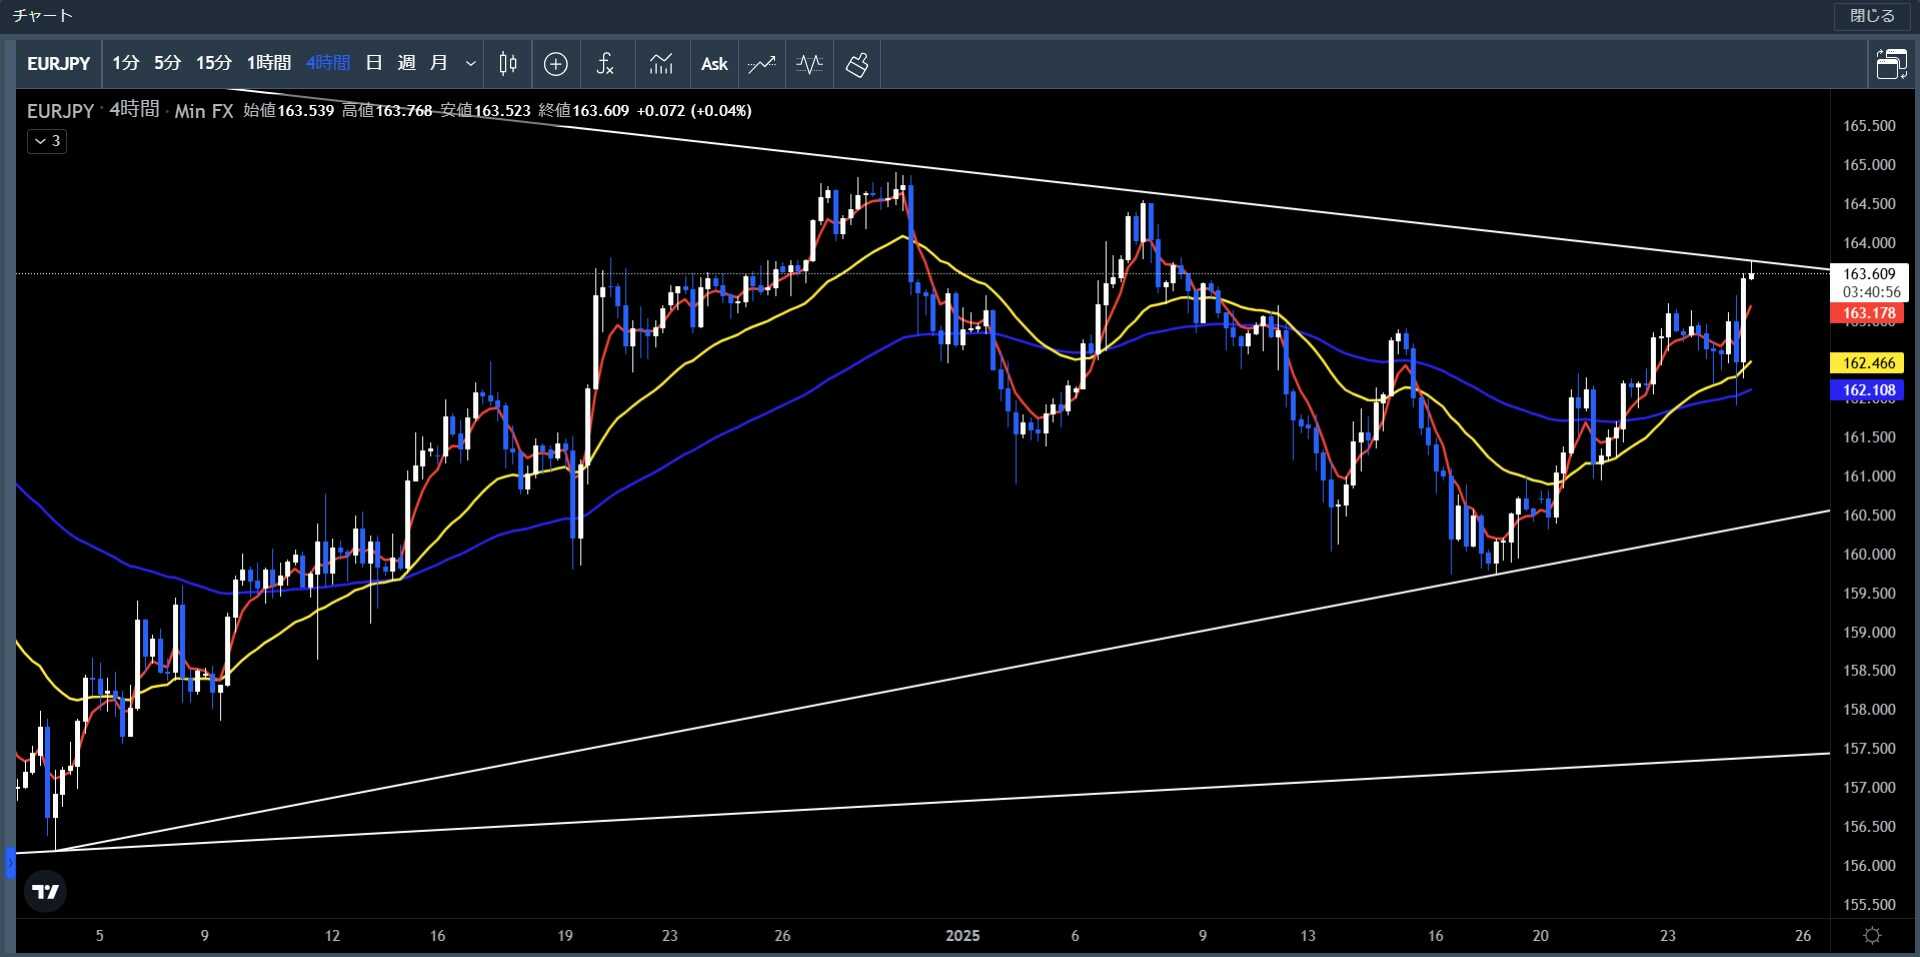Open the candlestick chart type menu
The image size is (1920, 957).
click(x=508, y=64)
